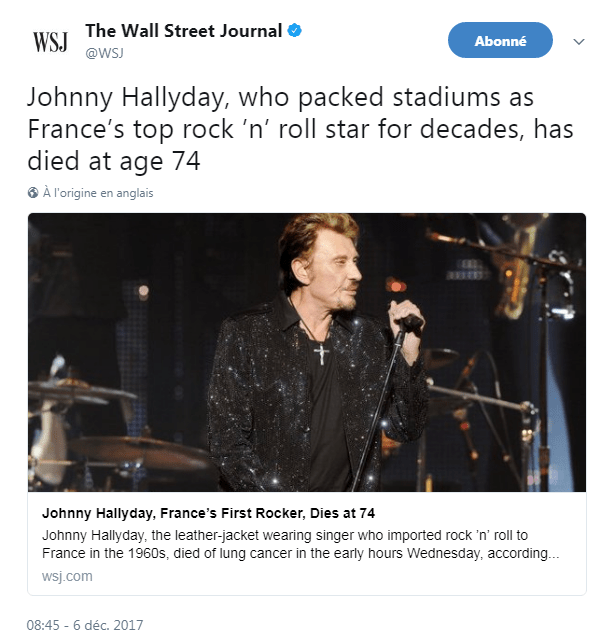Click the cross necklace in the photo
This screenshot has width=608, height=642.
(319, 353)
